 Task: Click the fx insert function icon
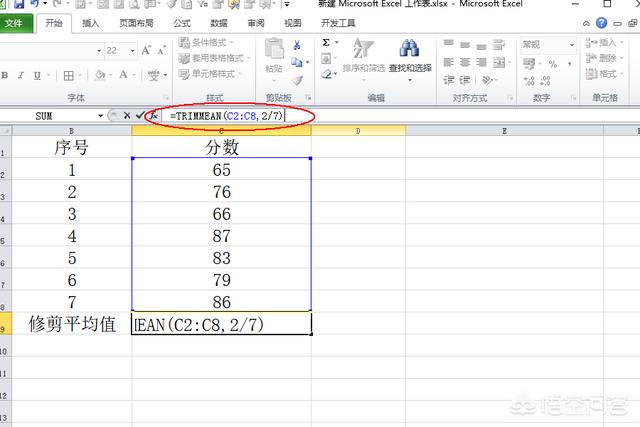point(153,116)
